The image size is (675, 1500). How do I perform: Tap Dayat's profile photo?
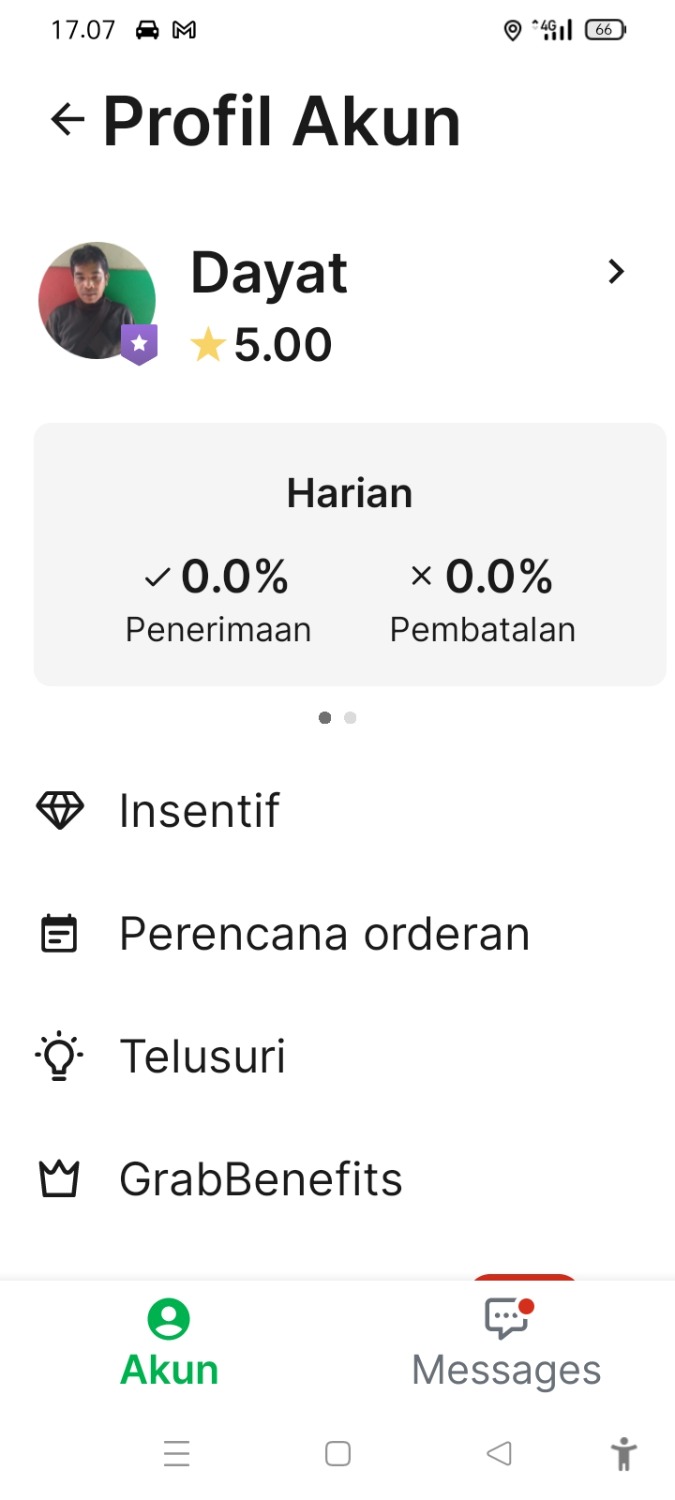pos(97,300)
